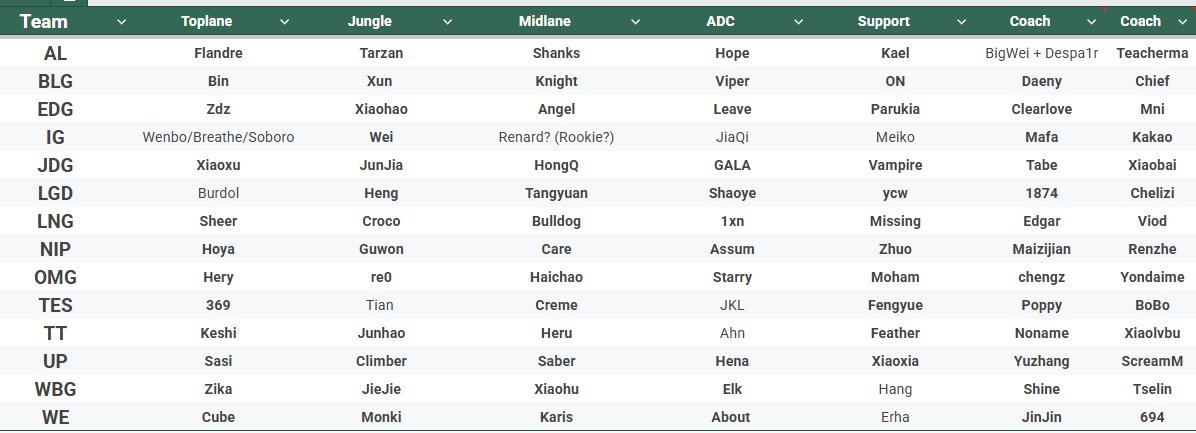Select the Clearlove coach cell

click(1042, 109)
